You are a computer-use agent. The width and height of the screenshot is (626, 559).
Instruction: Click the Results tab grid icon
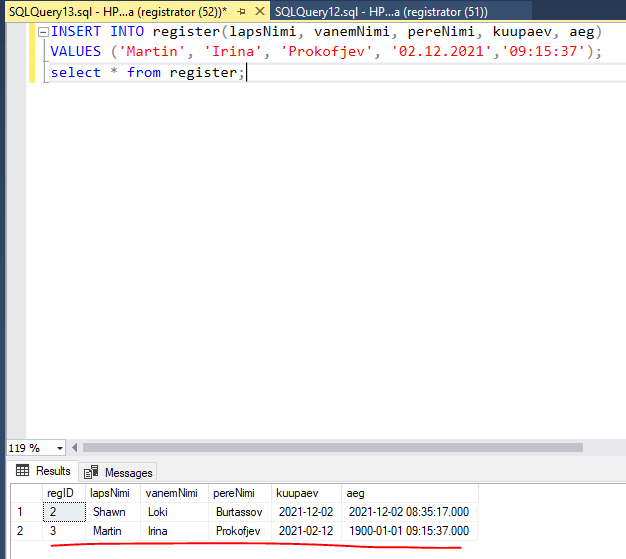click(x=23, y=471)
